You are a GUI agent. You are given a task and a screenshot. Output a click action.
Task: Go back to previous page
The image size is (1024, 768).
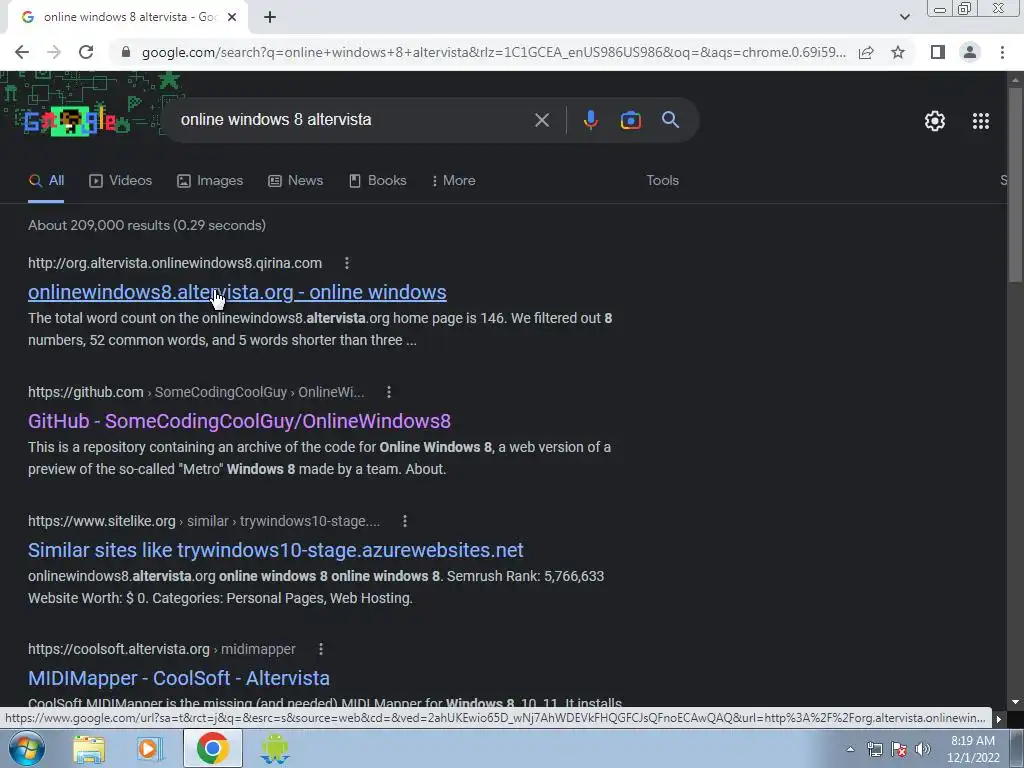tap(22, 52)
